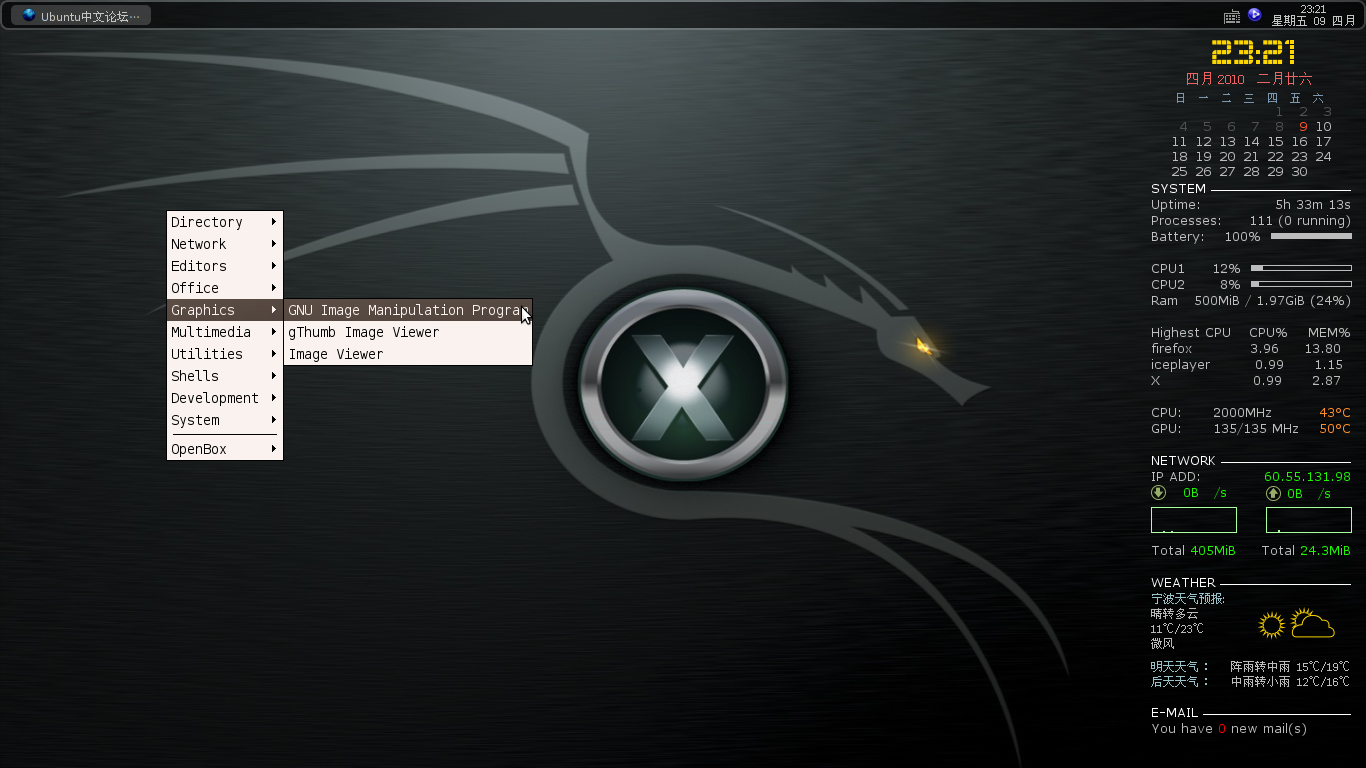Click the sun weather icon

[1271, 626]
